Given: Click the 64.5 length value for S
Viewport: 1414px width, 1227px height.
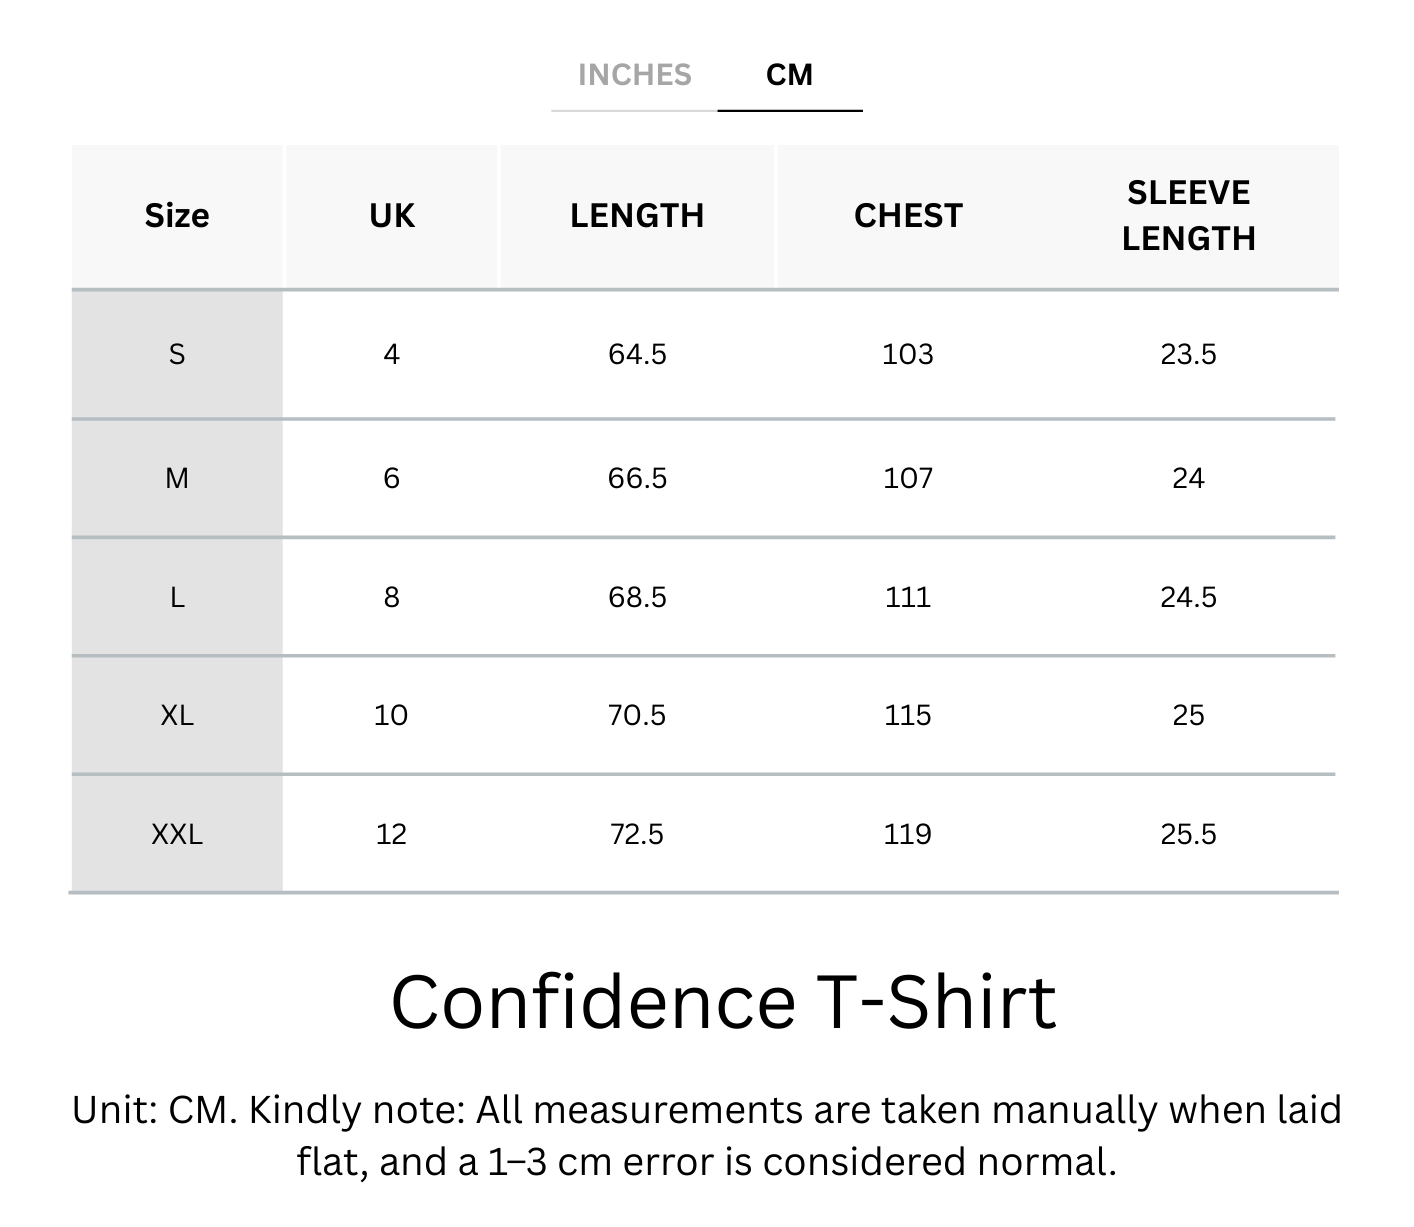Looking at the screenshot, I should (x=637, y=354).
